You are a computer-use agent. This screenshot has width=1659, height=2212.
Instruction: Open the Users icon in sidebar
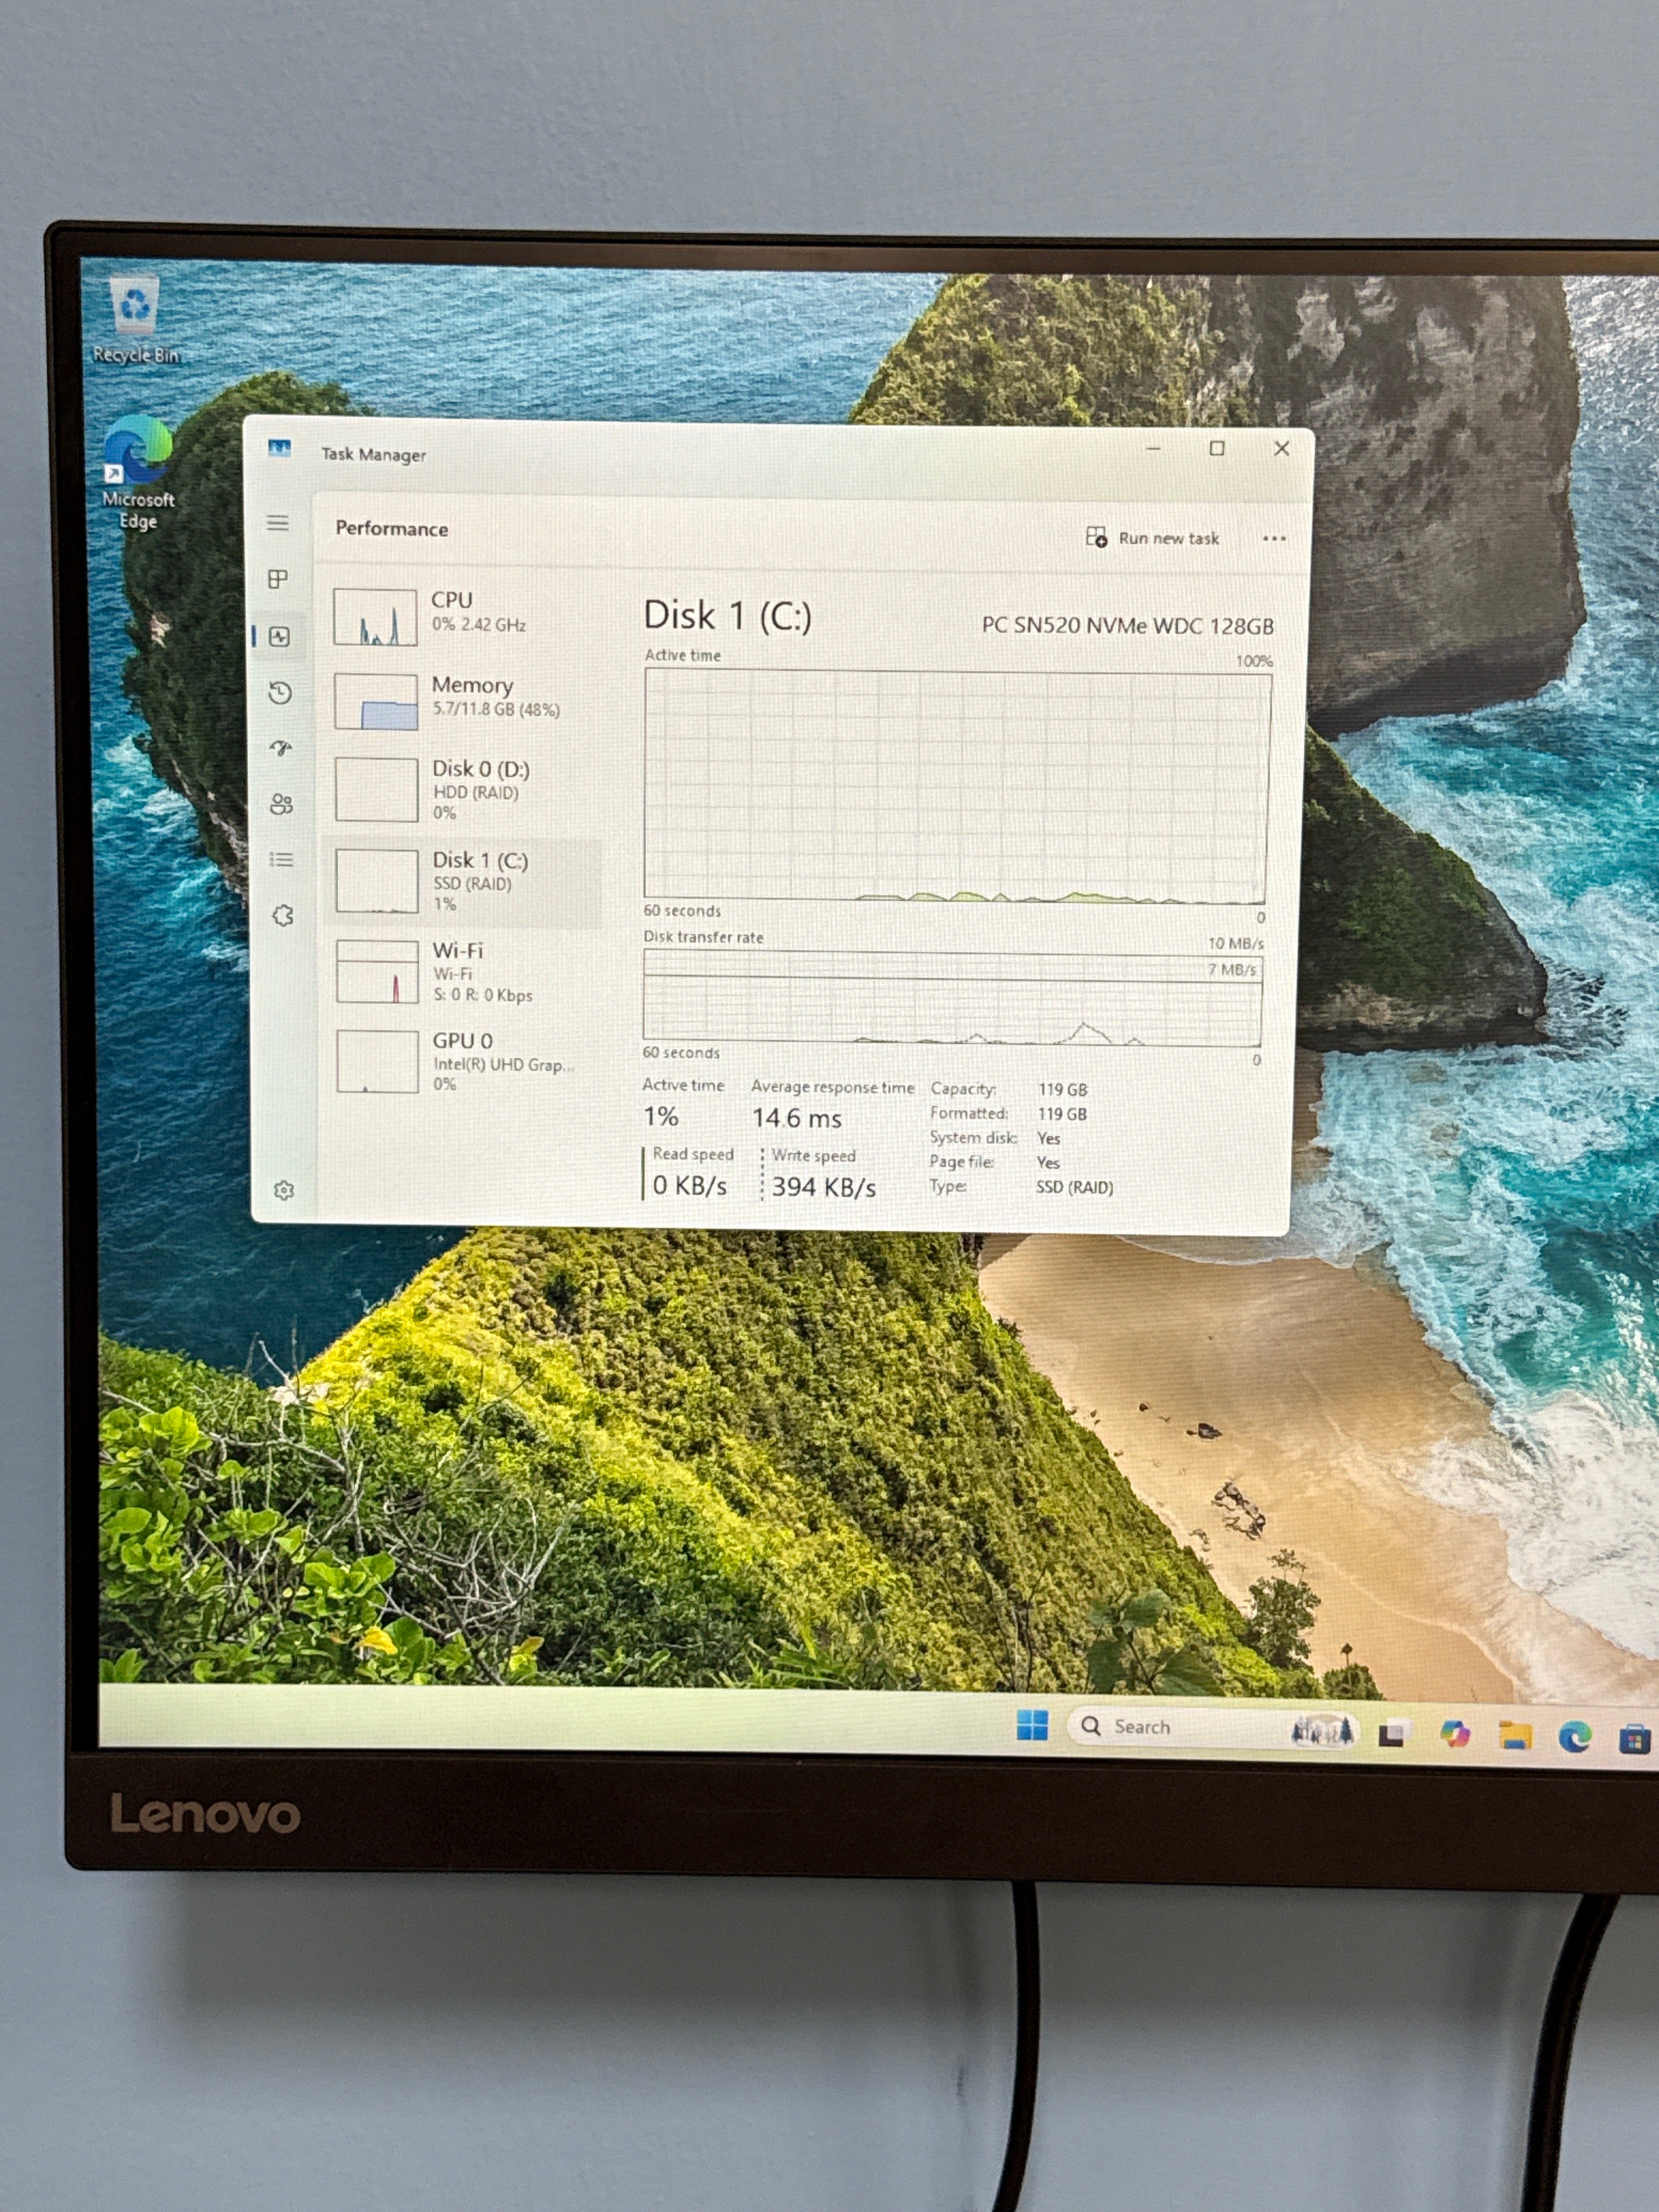282,804
